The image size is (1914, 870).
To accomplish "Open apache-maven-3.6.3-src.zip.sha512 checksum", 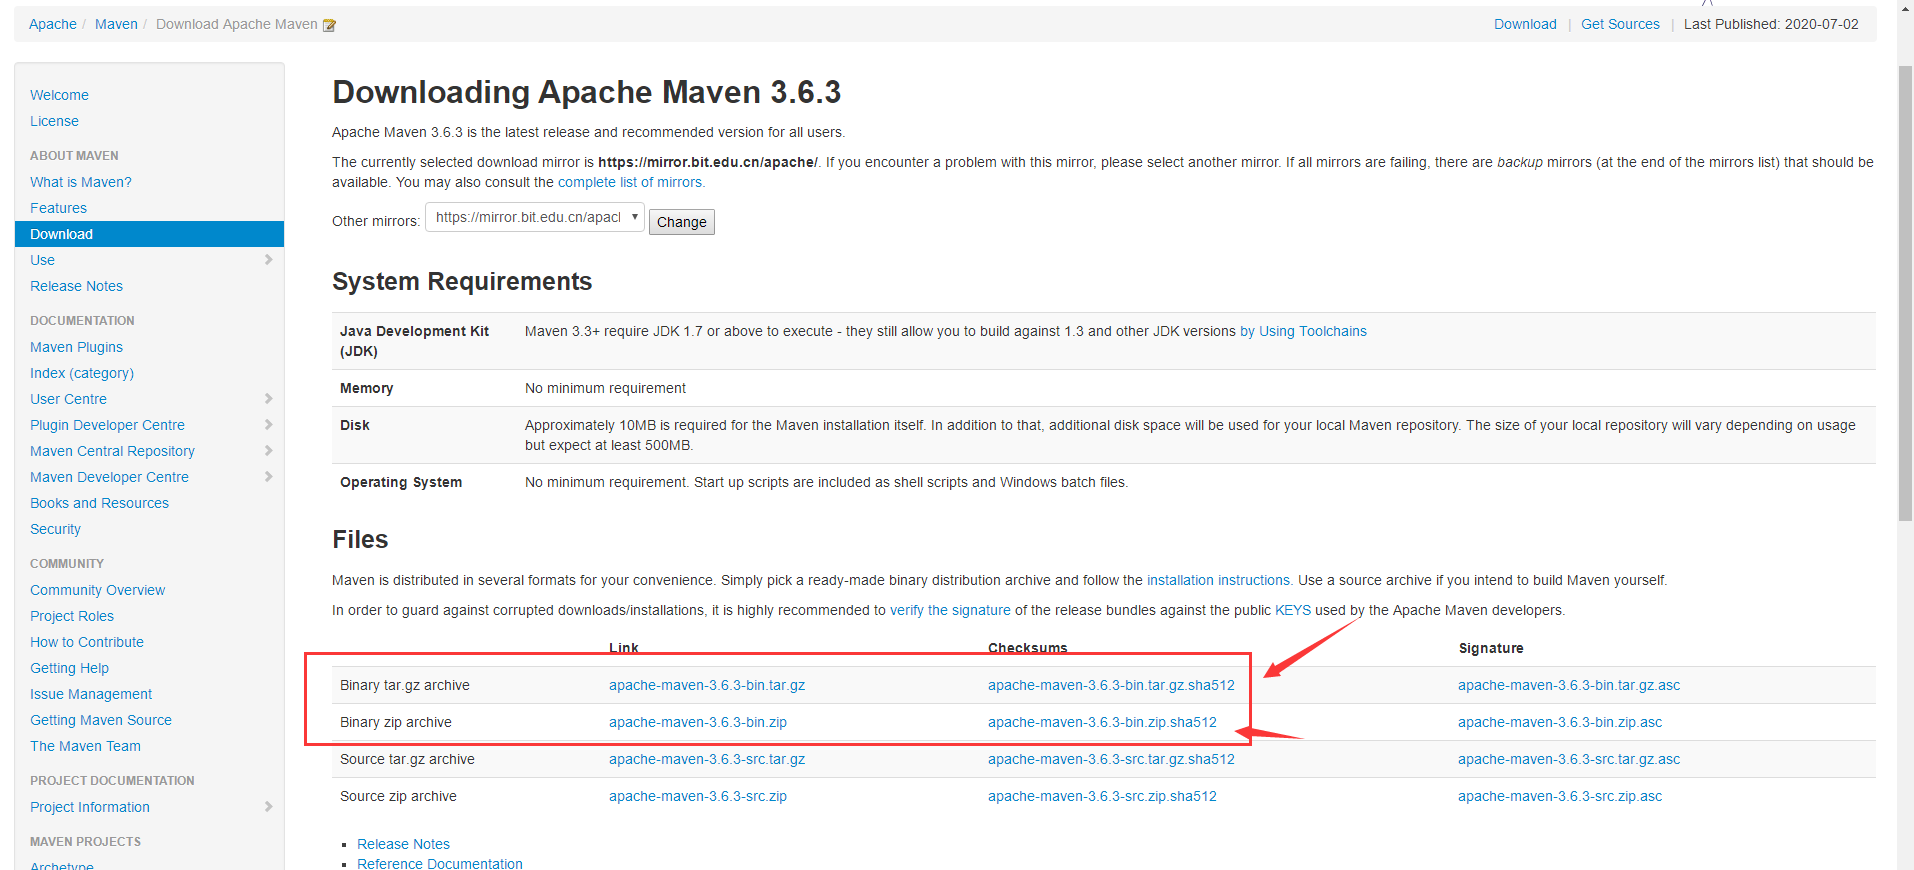I will (1102, 796).
